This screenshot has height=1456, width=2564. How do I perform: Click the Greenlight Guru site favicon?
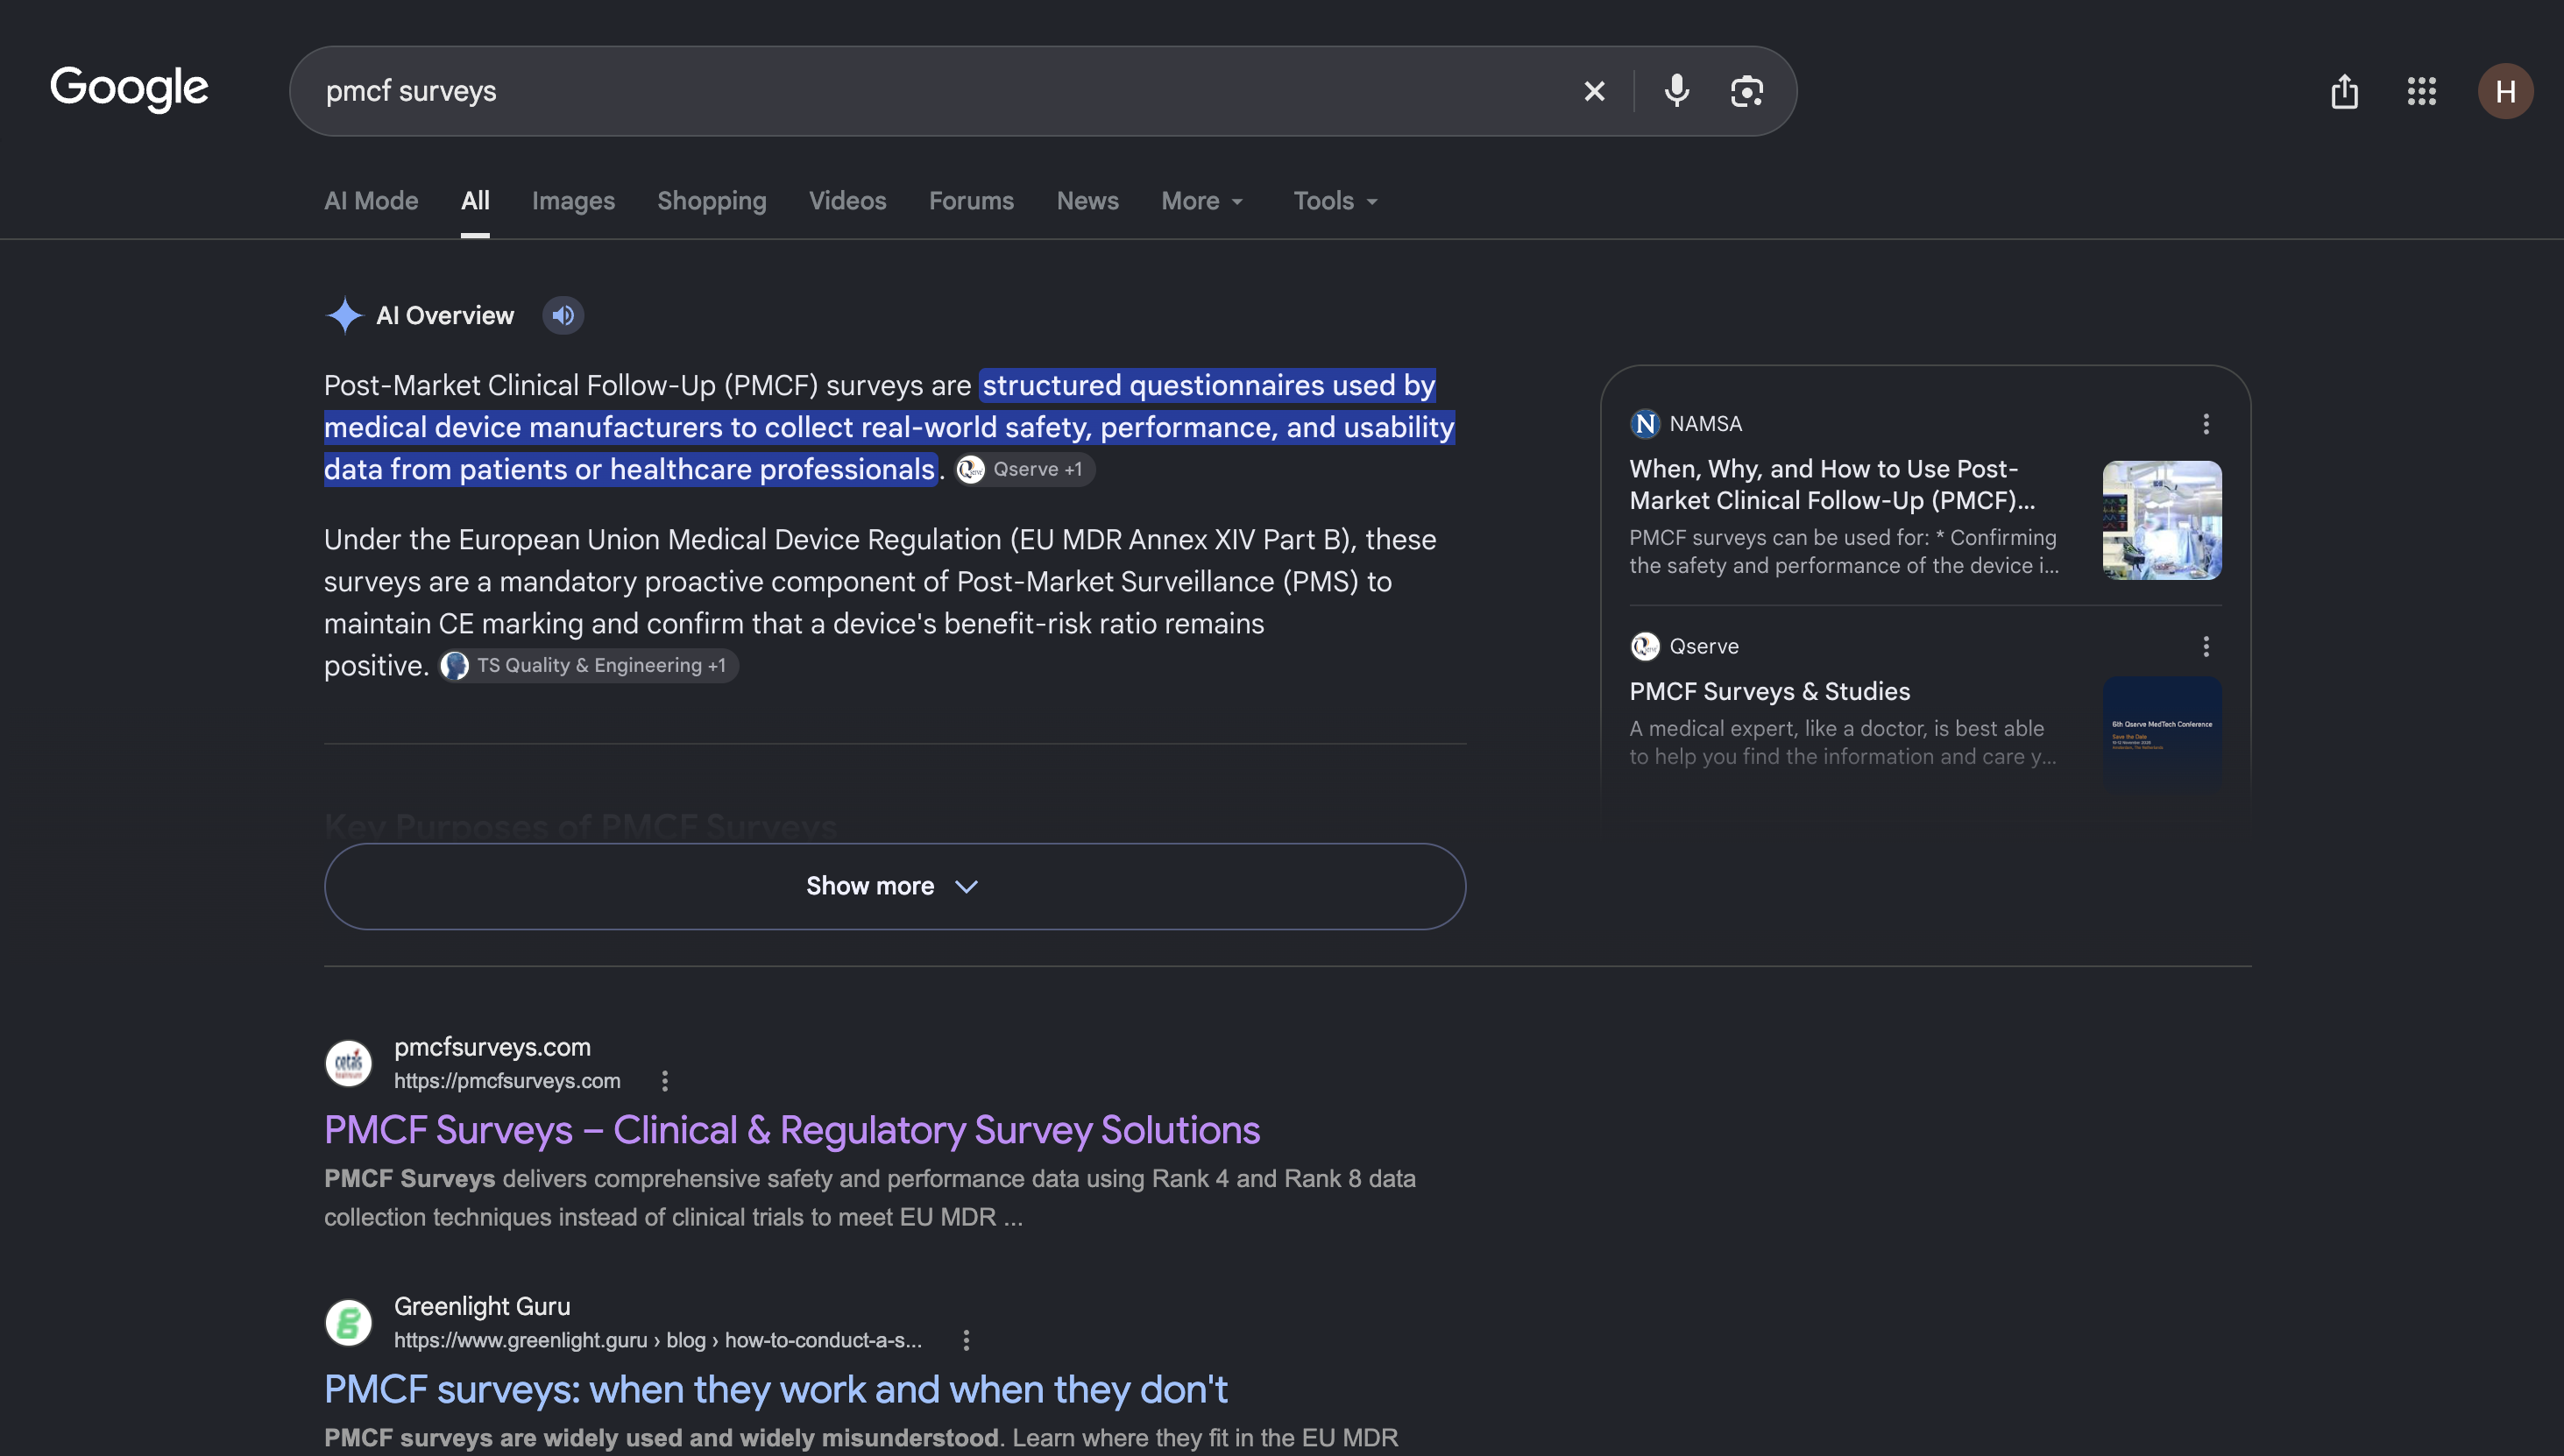[x=348, y=1322]
